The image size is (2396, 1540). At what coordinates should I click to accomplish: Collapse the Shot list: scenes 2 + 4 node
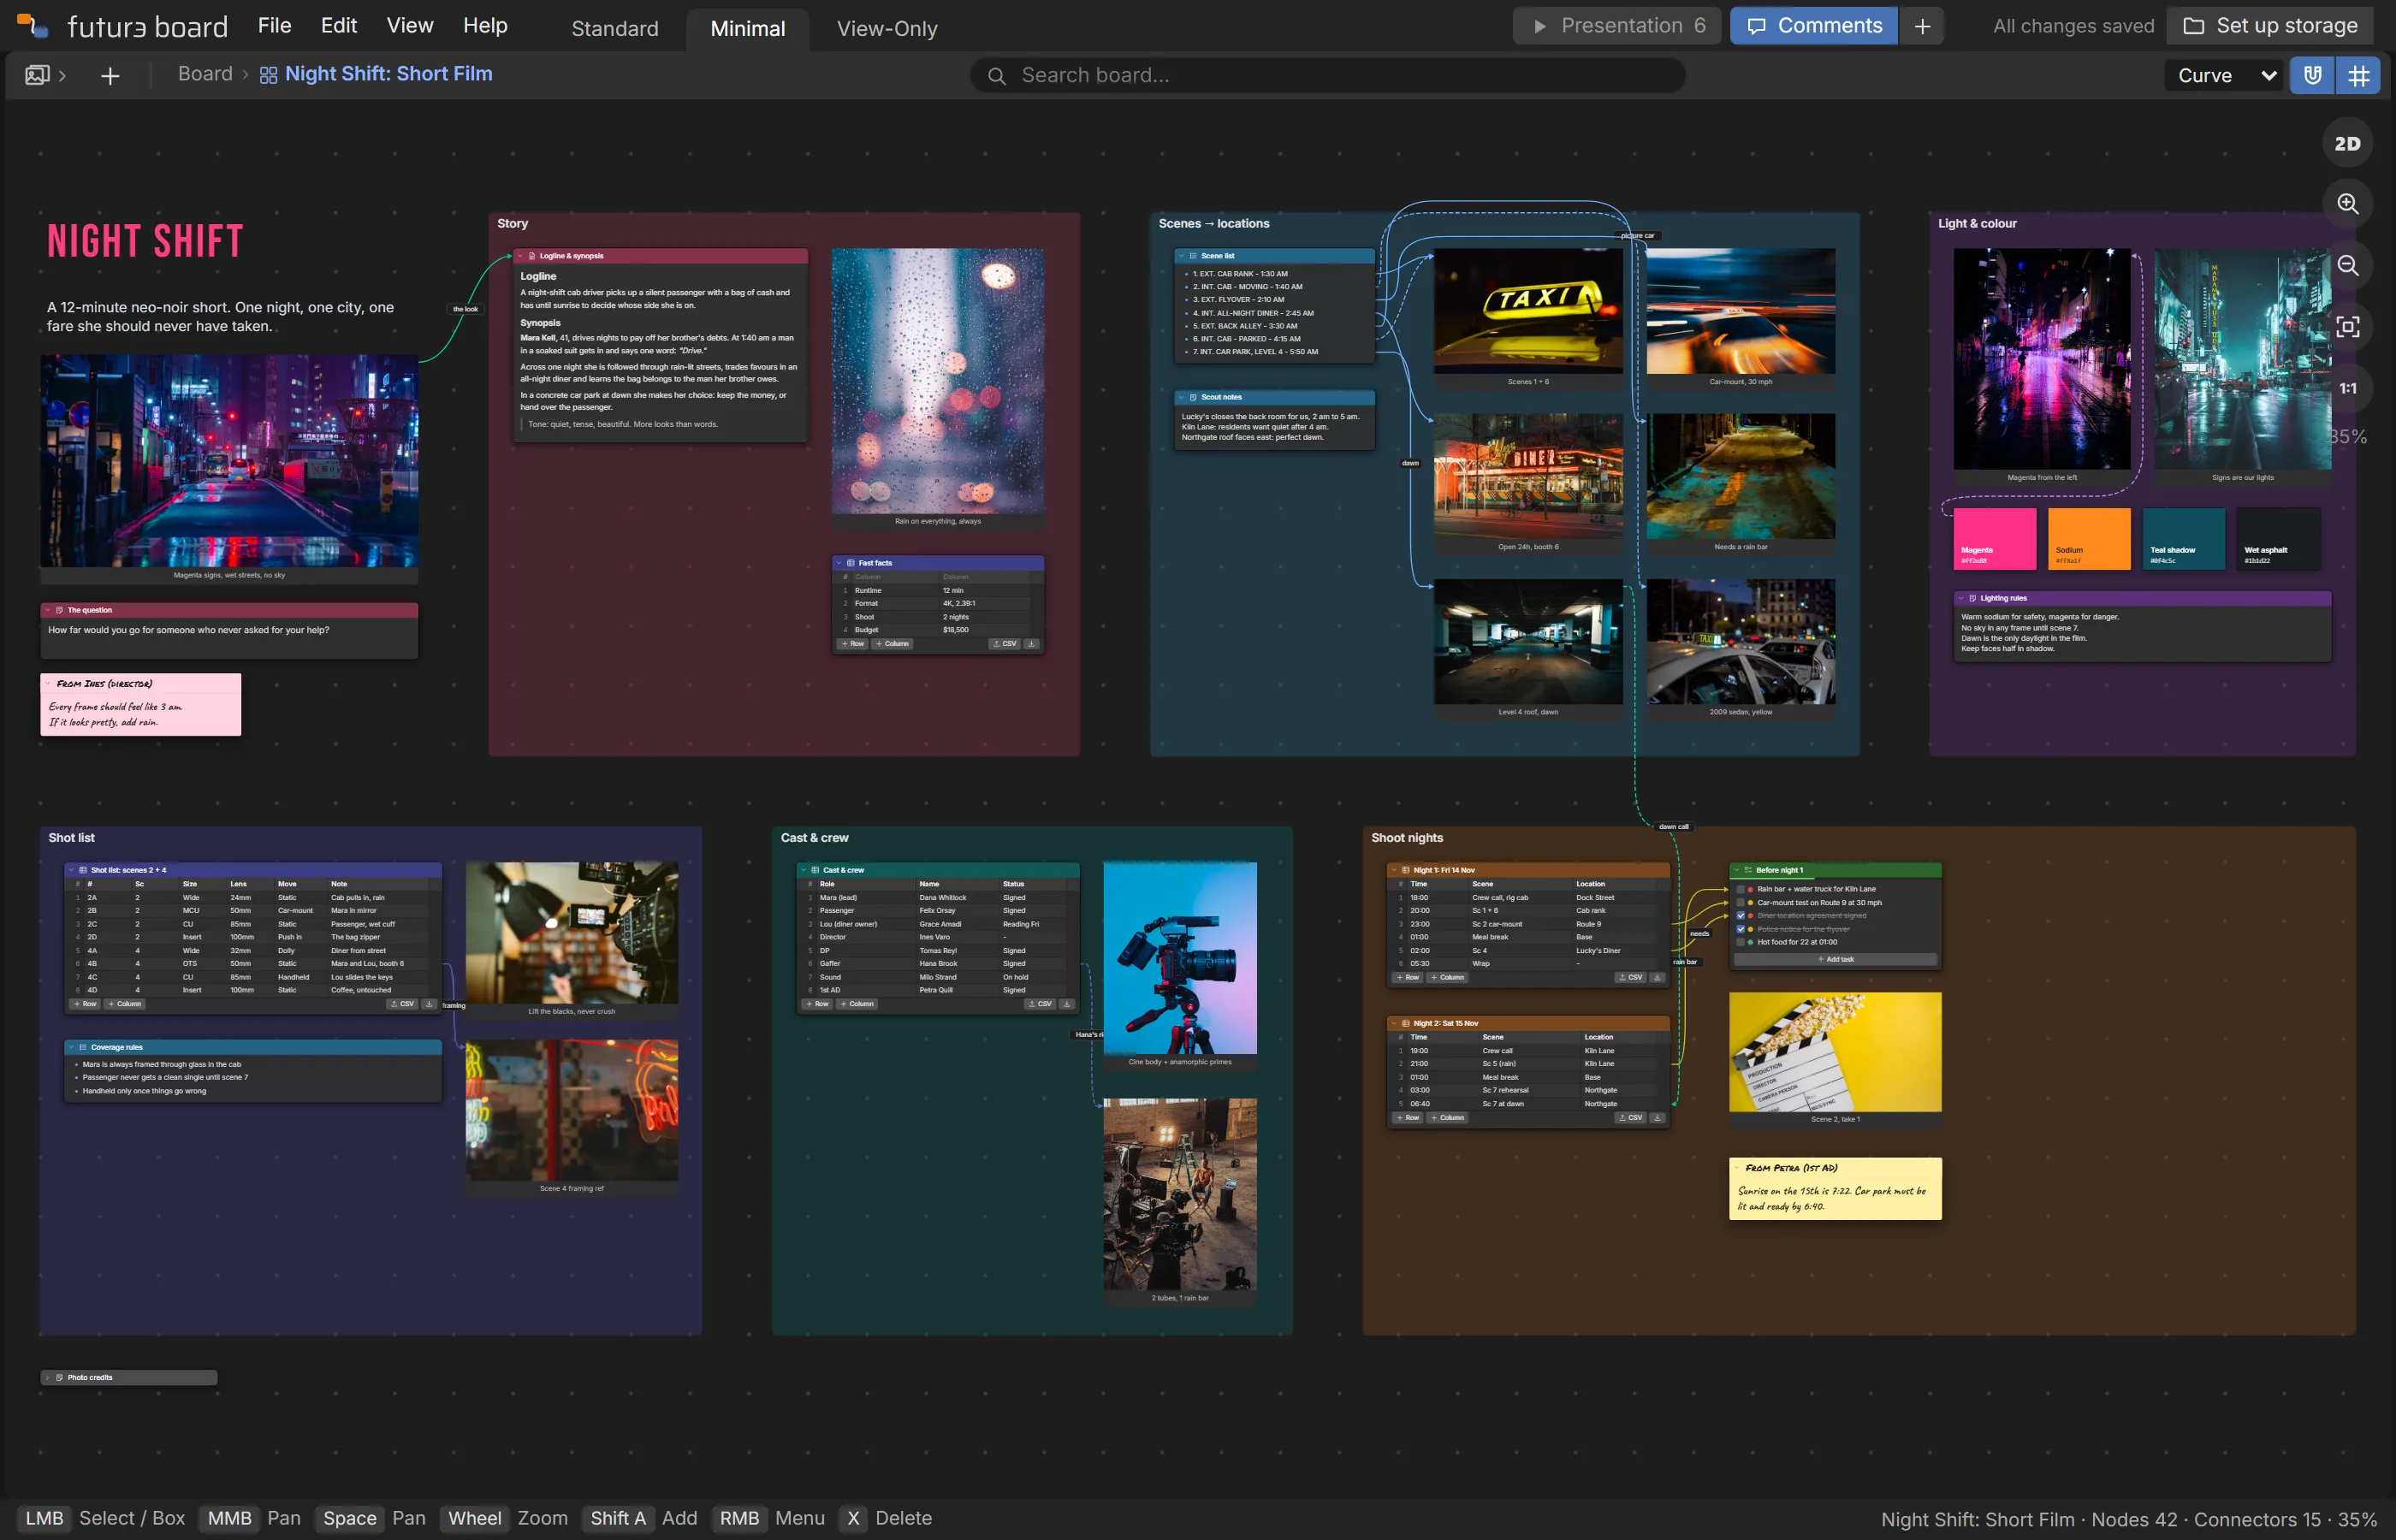(x=71, y=870)
